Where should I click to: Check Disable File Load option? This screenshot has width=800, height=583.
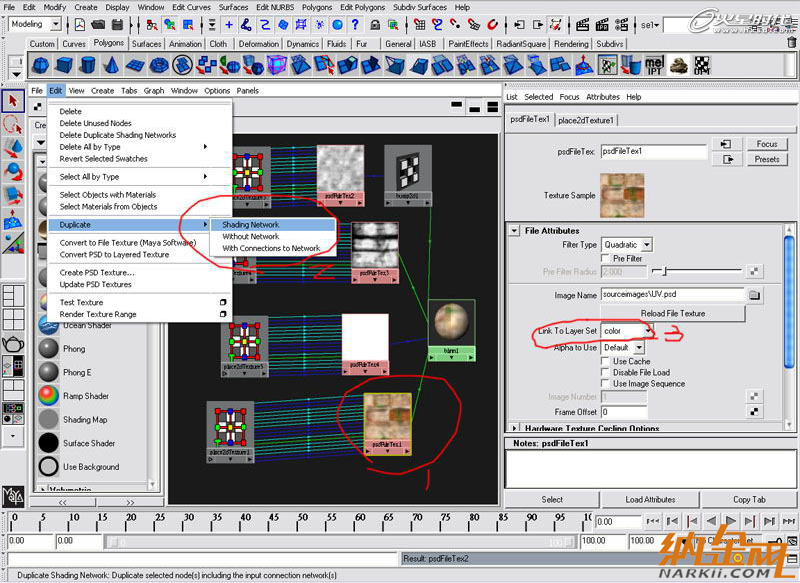(607, 373)
